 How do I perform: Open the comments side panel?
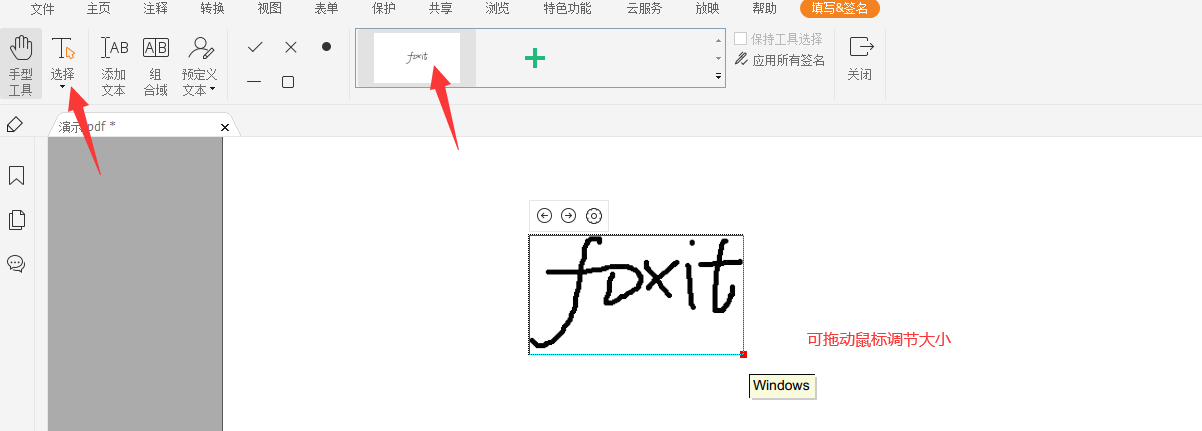(16, 264)
